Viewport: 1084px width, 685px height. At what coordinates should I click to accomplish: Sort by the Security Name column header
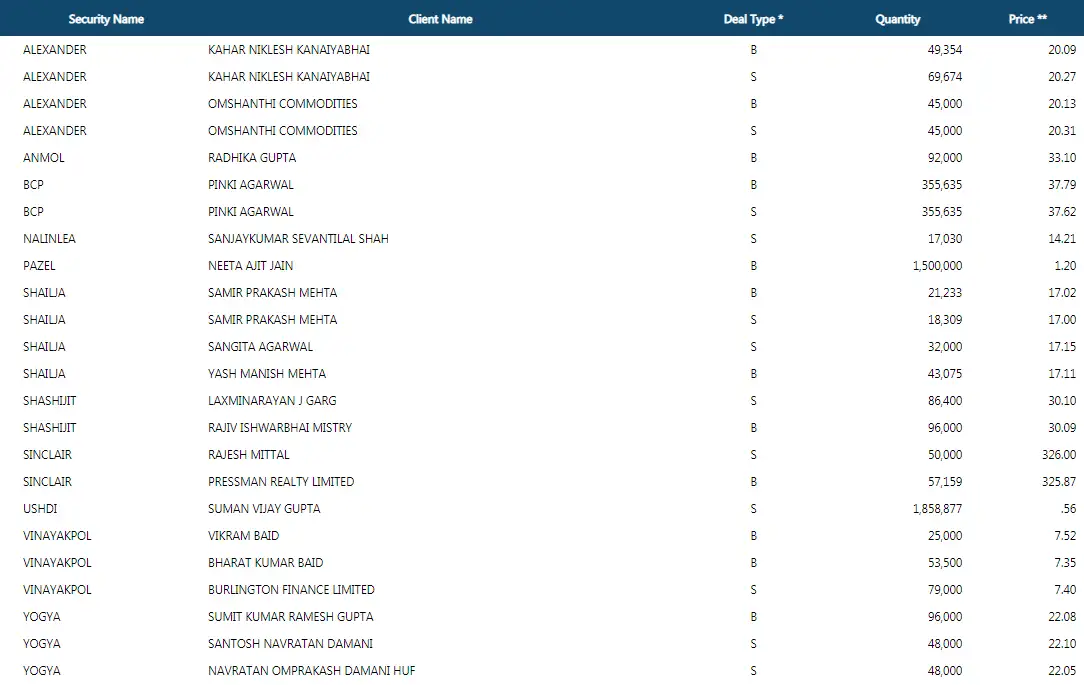click(x=105, y=18)
